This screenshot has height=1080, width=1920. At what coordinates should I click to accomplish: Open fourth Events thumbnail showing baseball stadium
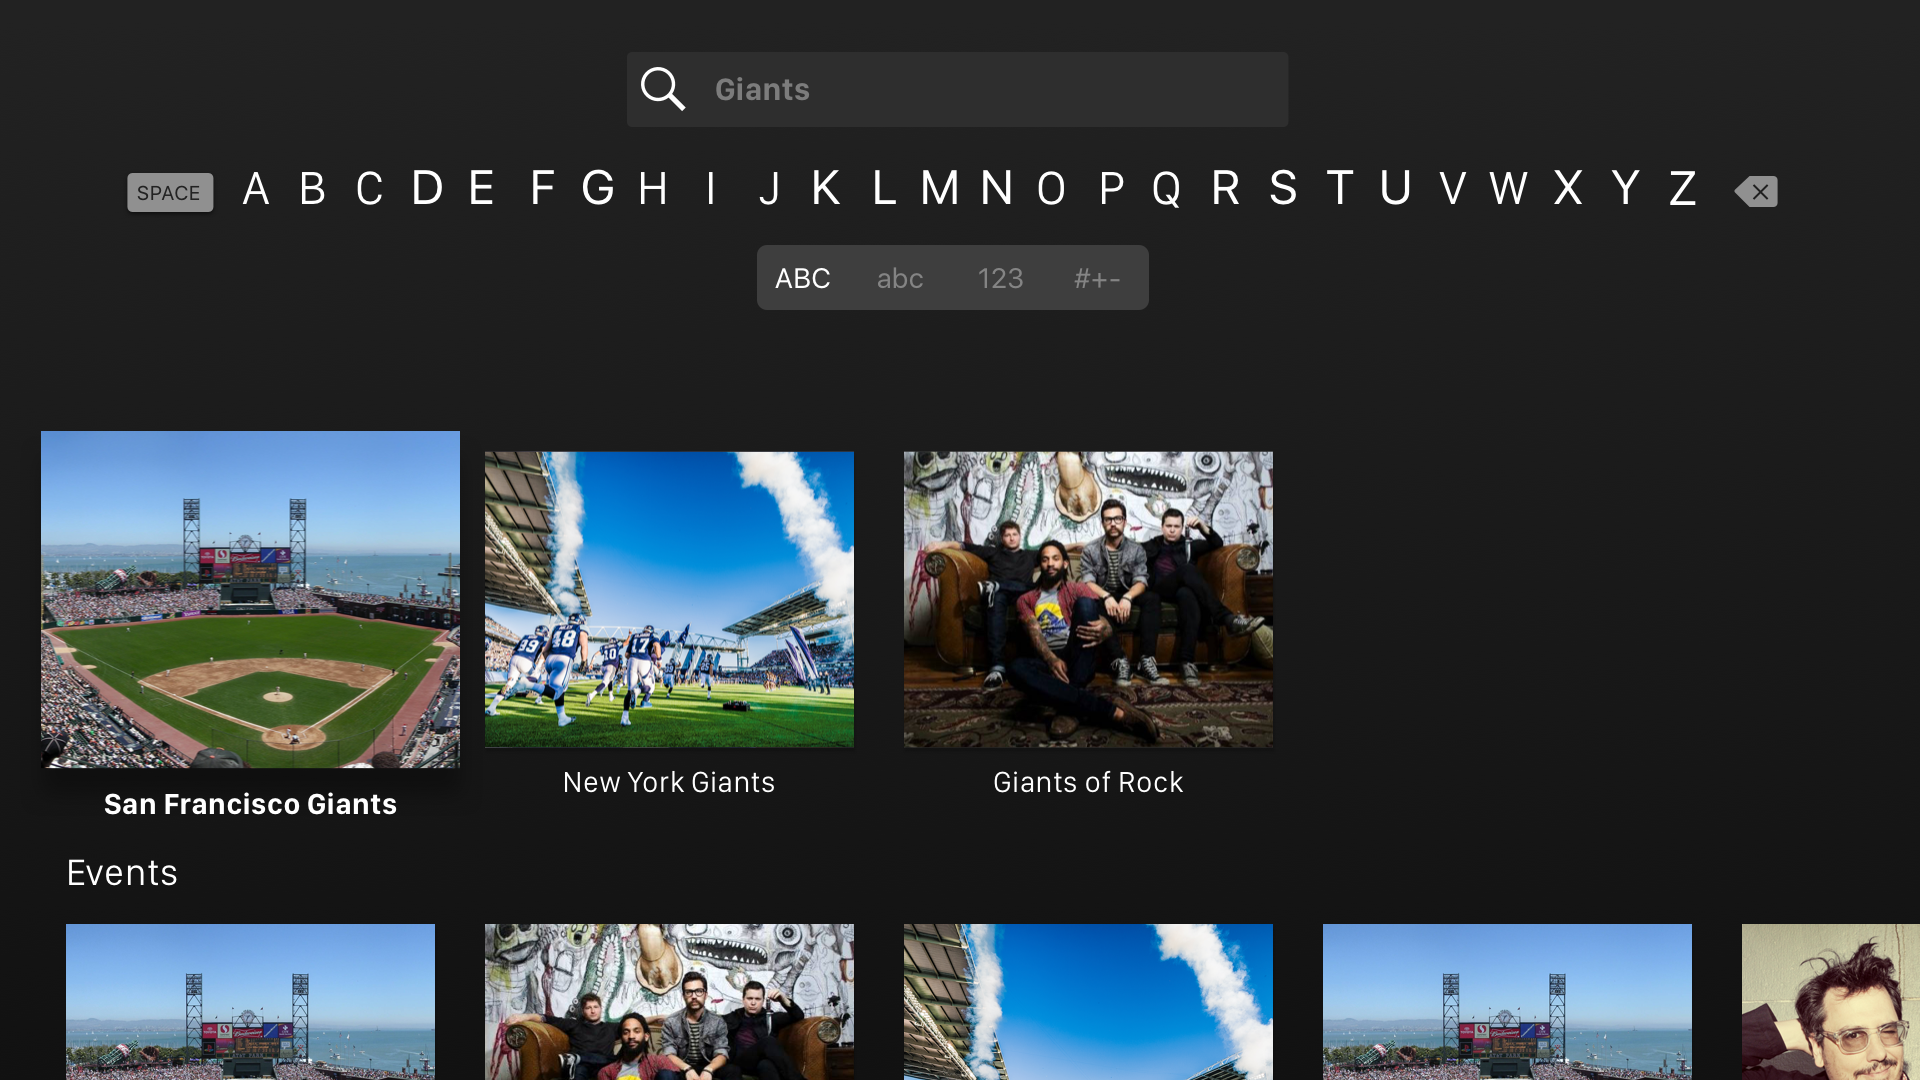click(1507, 1002)
